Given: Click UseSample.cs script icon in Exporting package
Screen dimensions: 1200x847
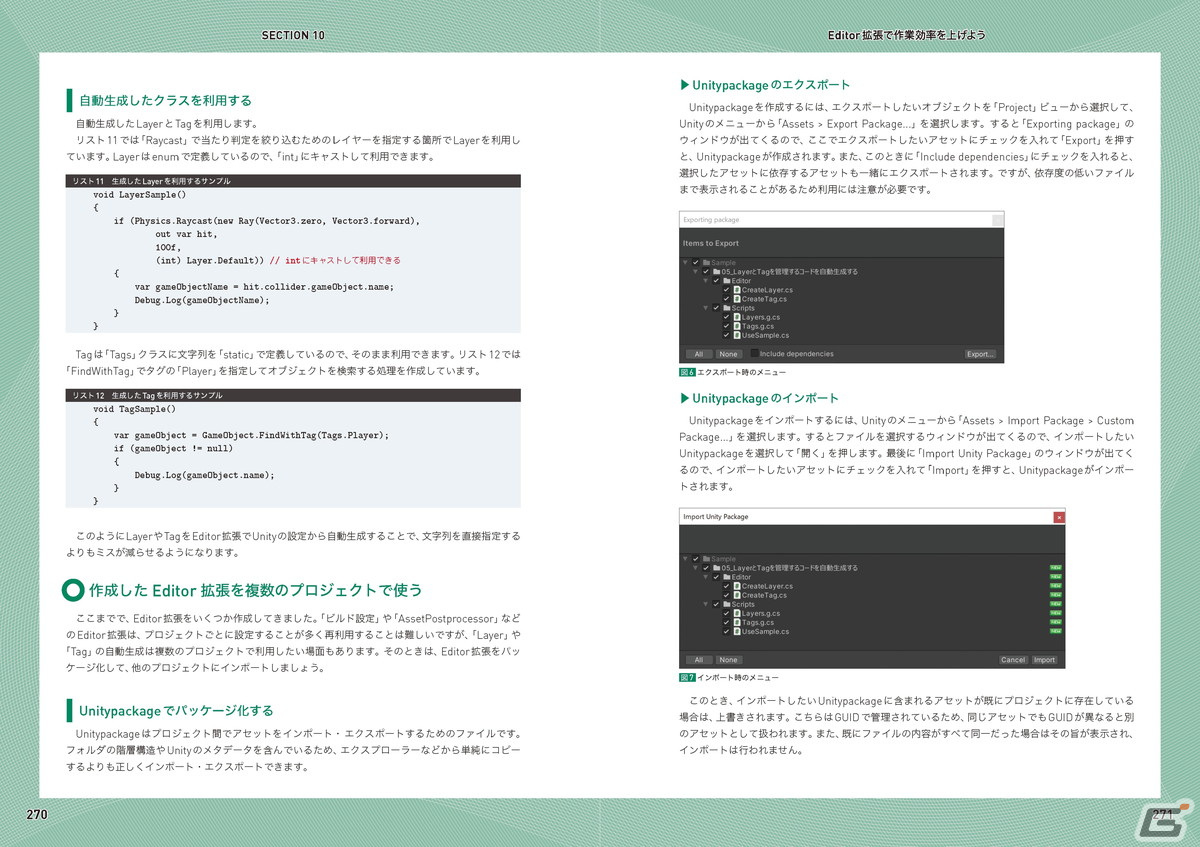Looking at the screenshot, I should [737, 335].
